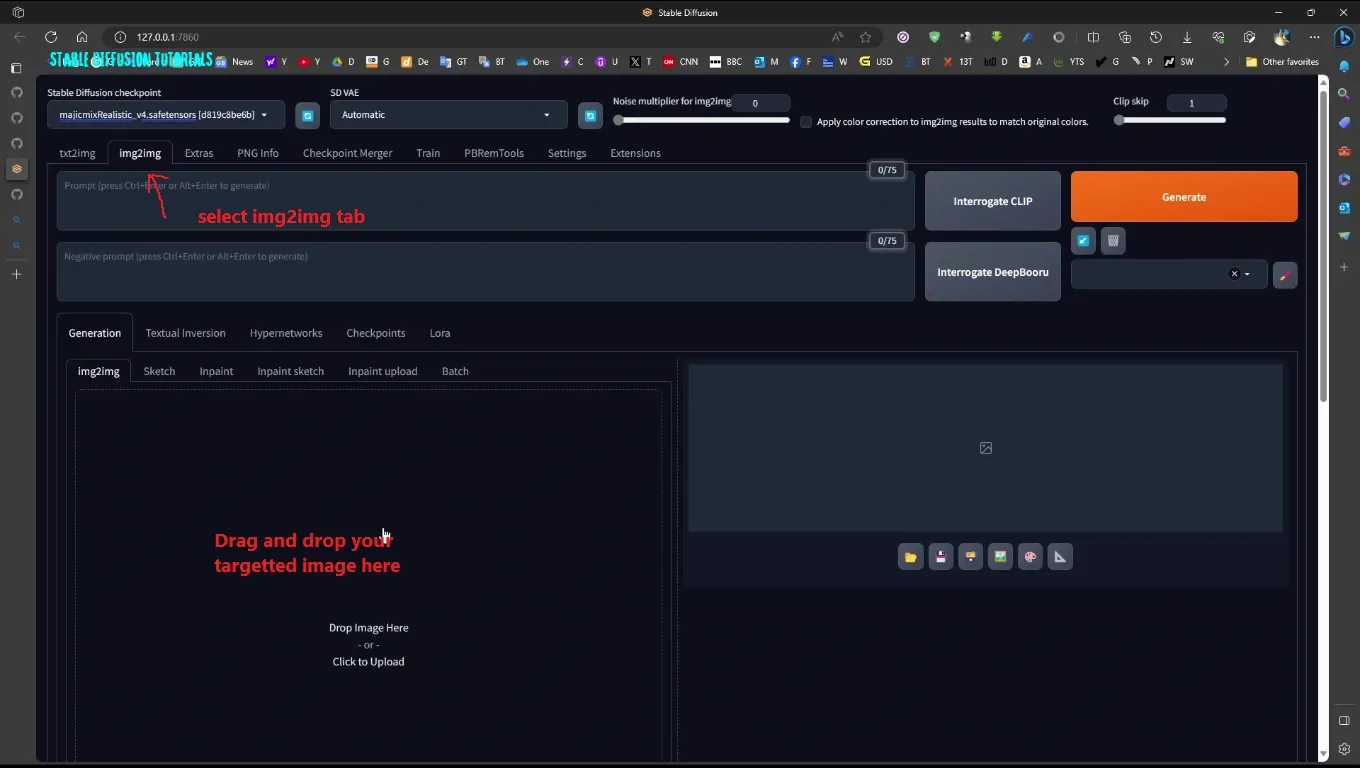Open the Extras tab
Image resolution: width=1360 pixels, height=768 pixels.
pos(199,153)
